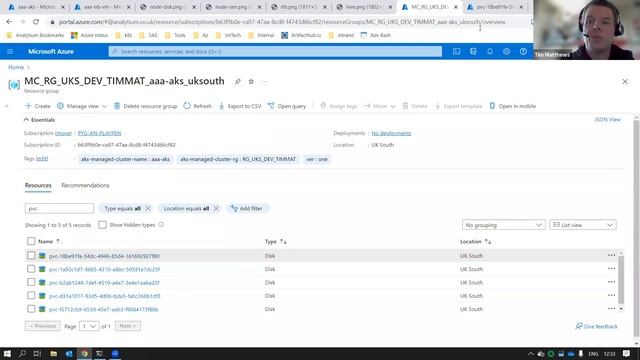Open the help question mark icon
Image resolution: width=640 pixels, height=360 pixels.
(x=523, y=51)
